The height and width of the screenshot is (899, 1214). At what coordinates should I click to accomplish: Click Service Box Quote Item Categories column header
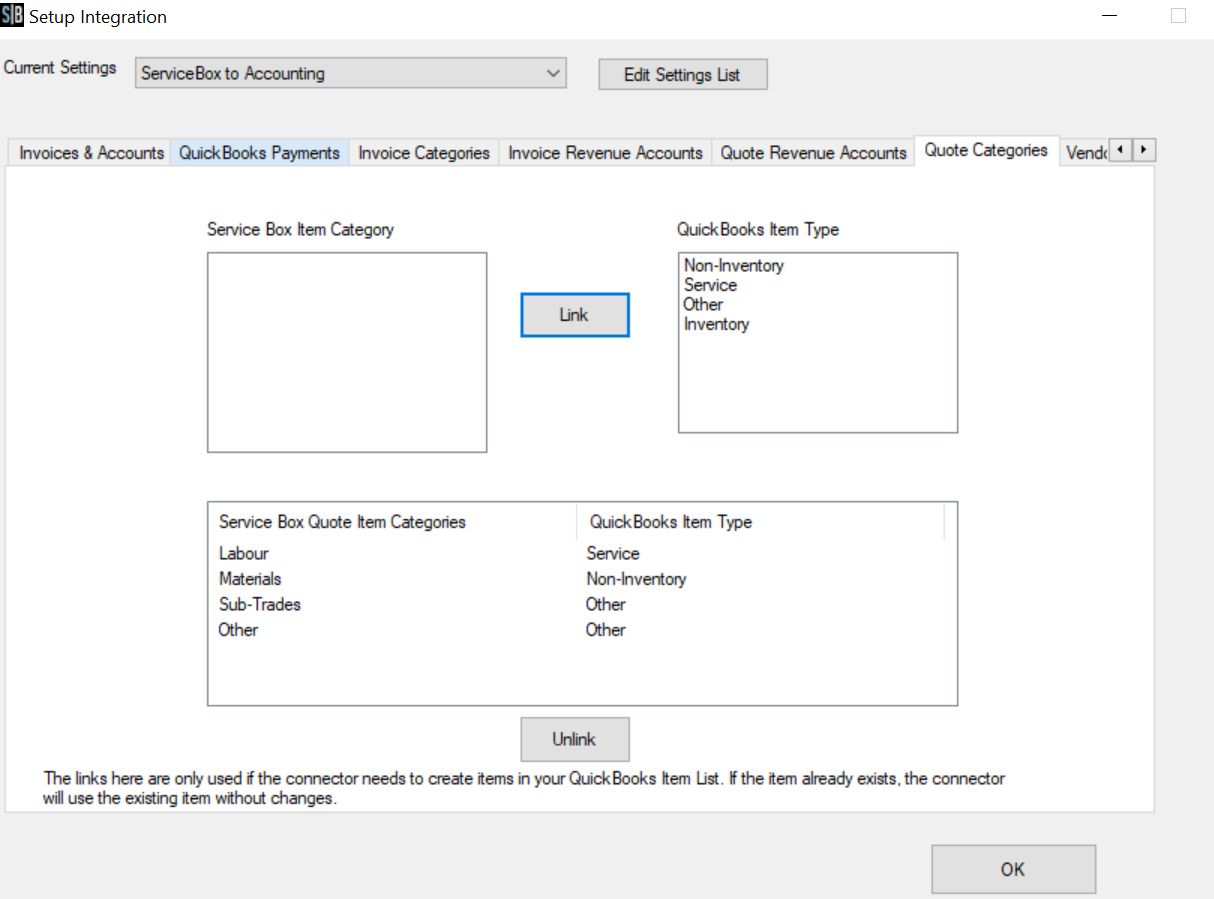tap(392, 522)
